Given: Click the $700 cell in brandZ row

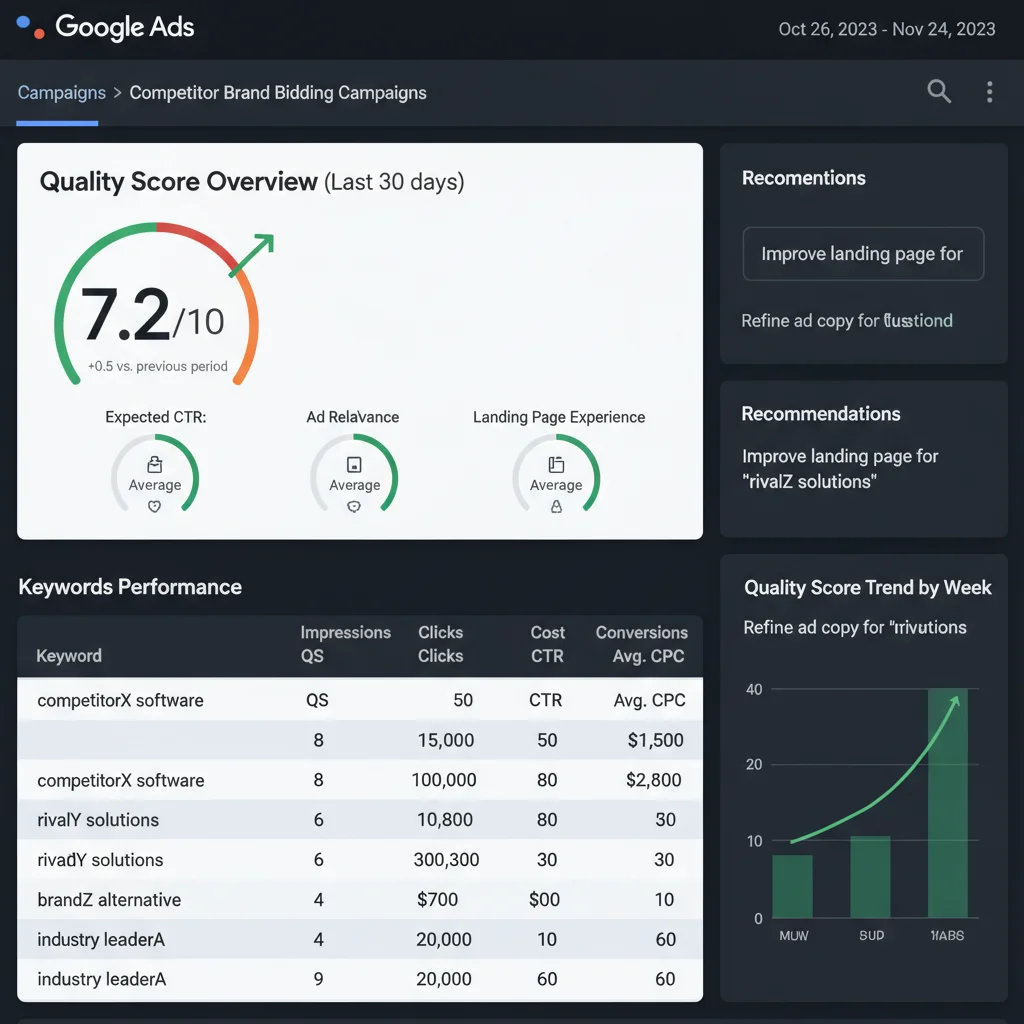Looking at the screenshot, I should (438, 899).
